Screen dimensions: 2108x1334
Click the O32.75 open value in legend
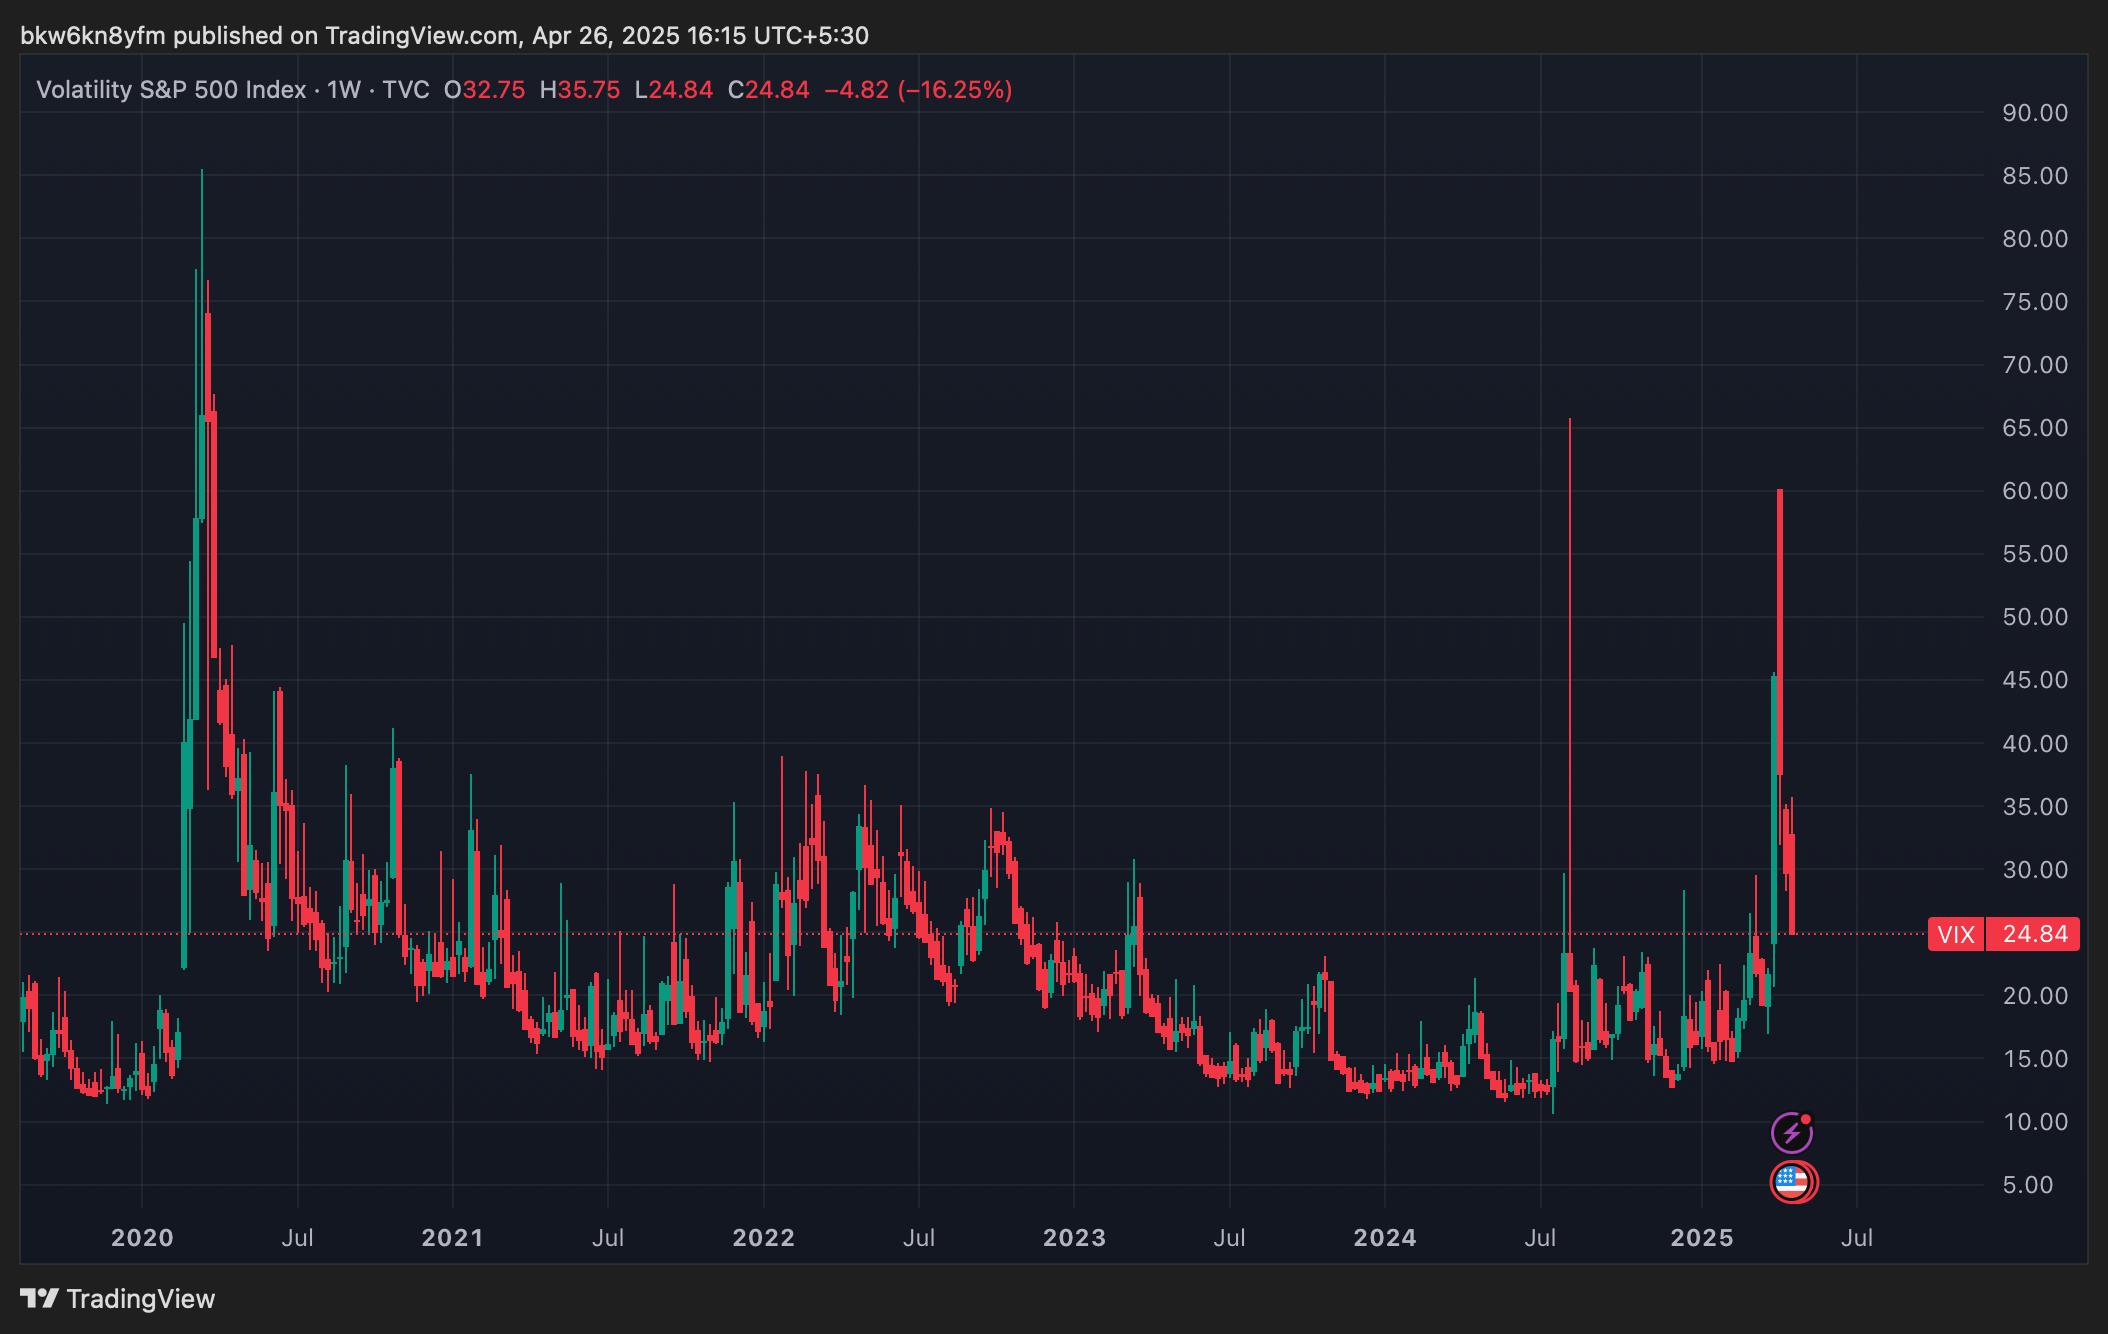[x=485, y=90]
